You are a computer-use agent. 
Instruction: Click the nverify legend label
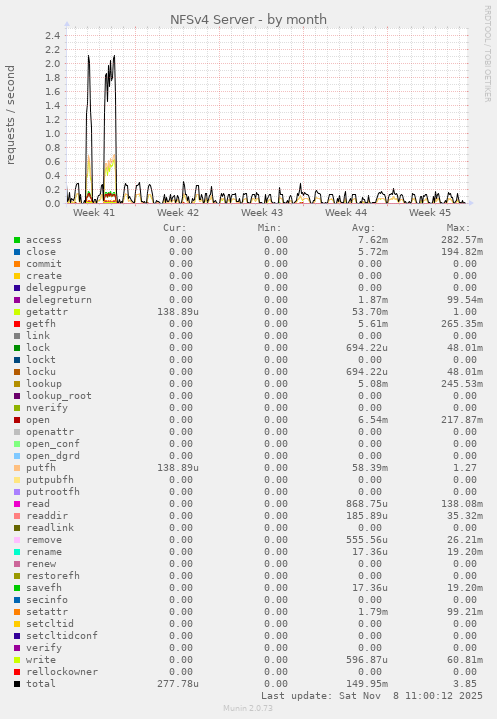(x=47, y=408)
